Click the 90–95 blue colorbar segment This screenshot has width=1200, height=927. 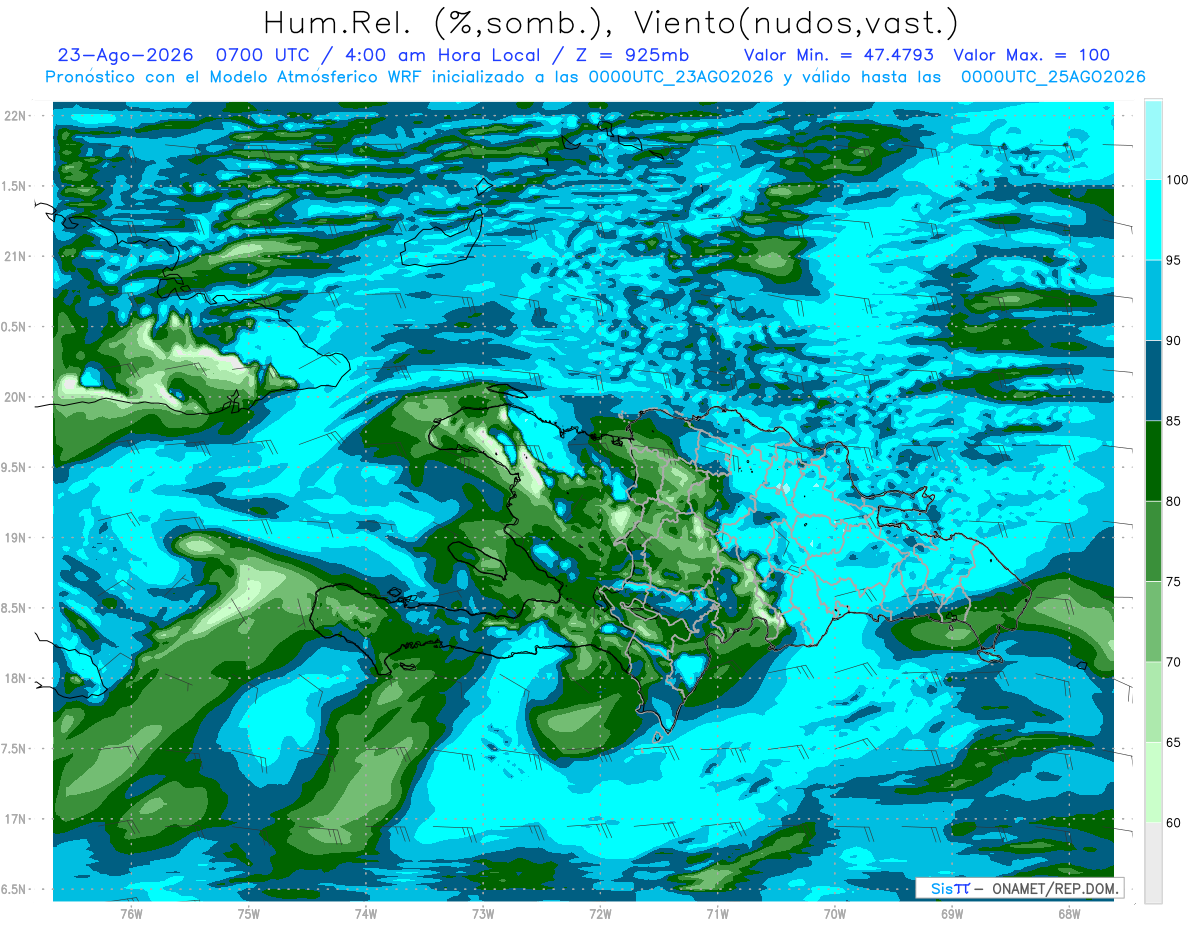(x=1153, y=300)
